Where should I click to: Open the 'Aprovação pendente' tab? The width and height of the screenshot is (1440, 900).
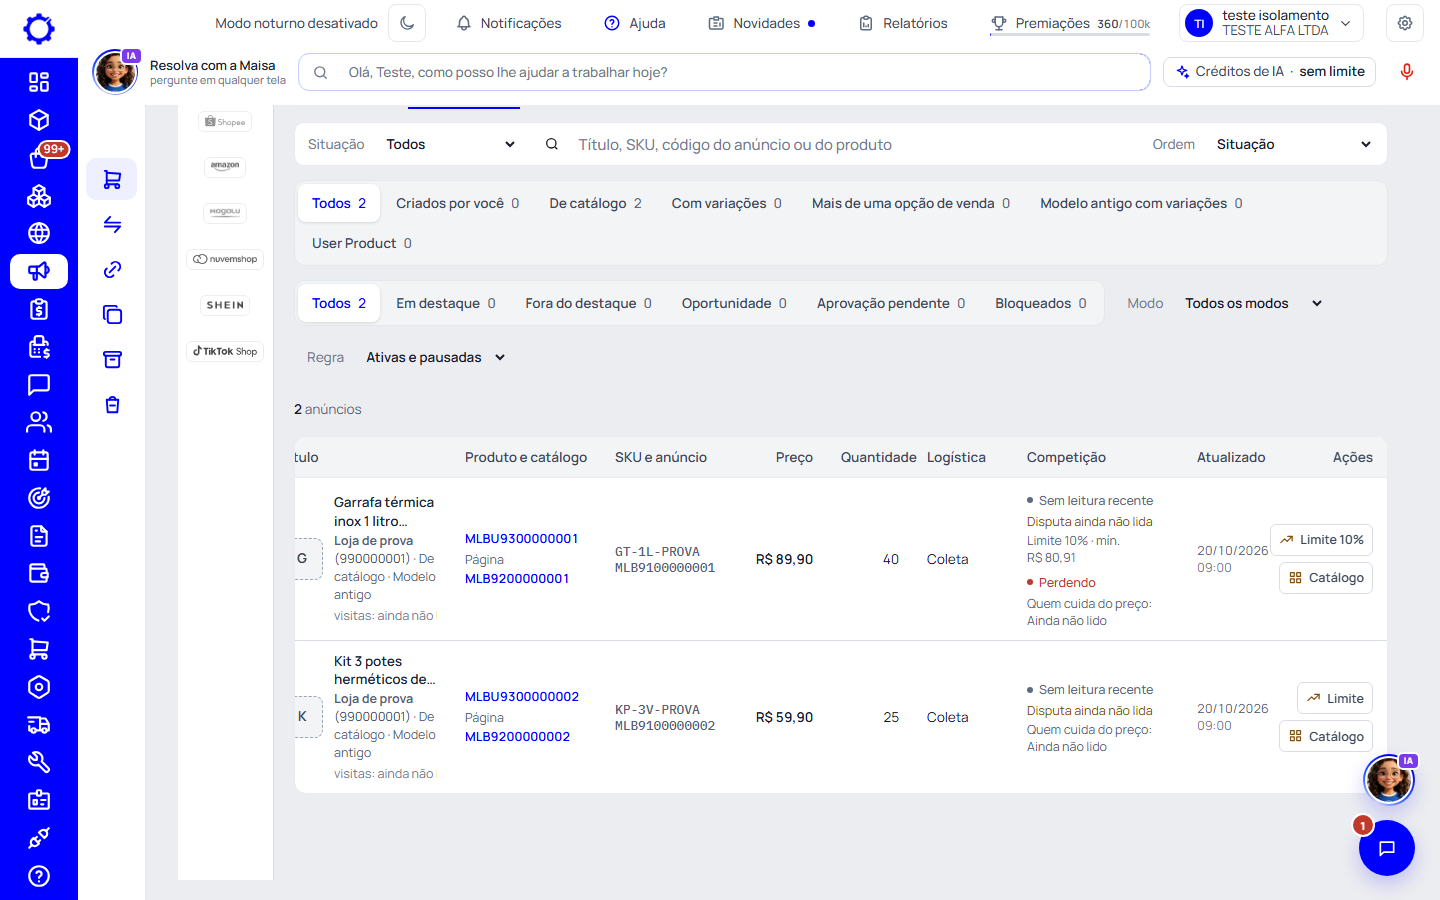point(891,303)
